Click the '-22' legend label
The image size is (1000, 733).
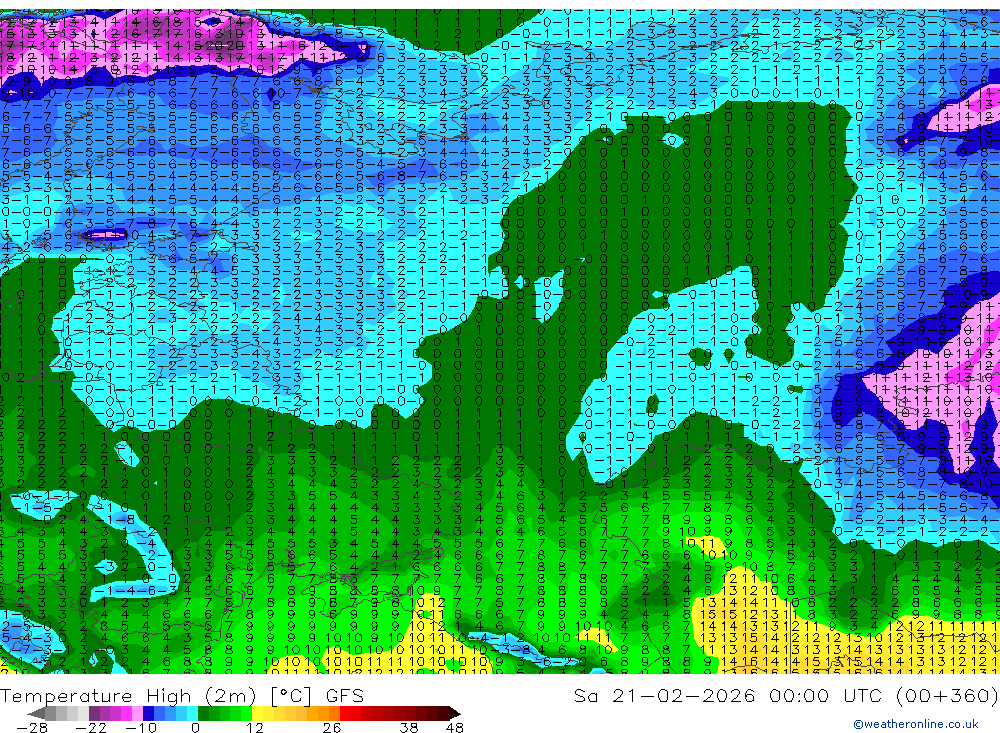[91, 727]
